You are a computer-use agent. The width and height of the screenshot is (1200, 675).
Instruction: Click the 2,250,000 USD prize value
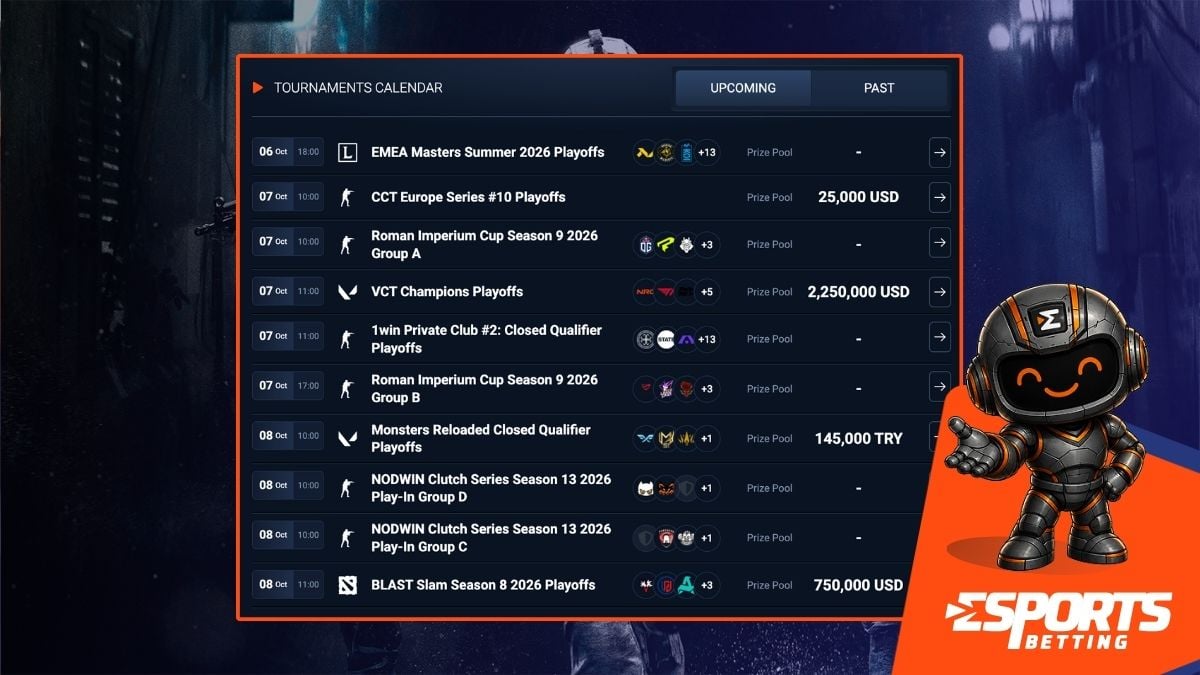click(x=858, y=292)
